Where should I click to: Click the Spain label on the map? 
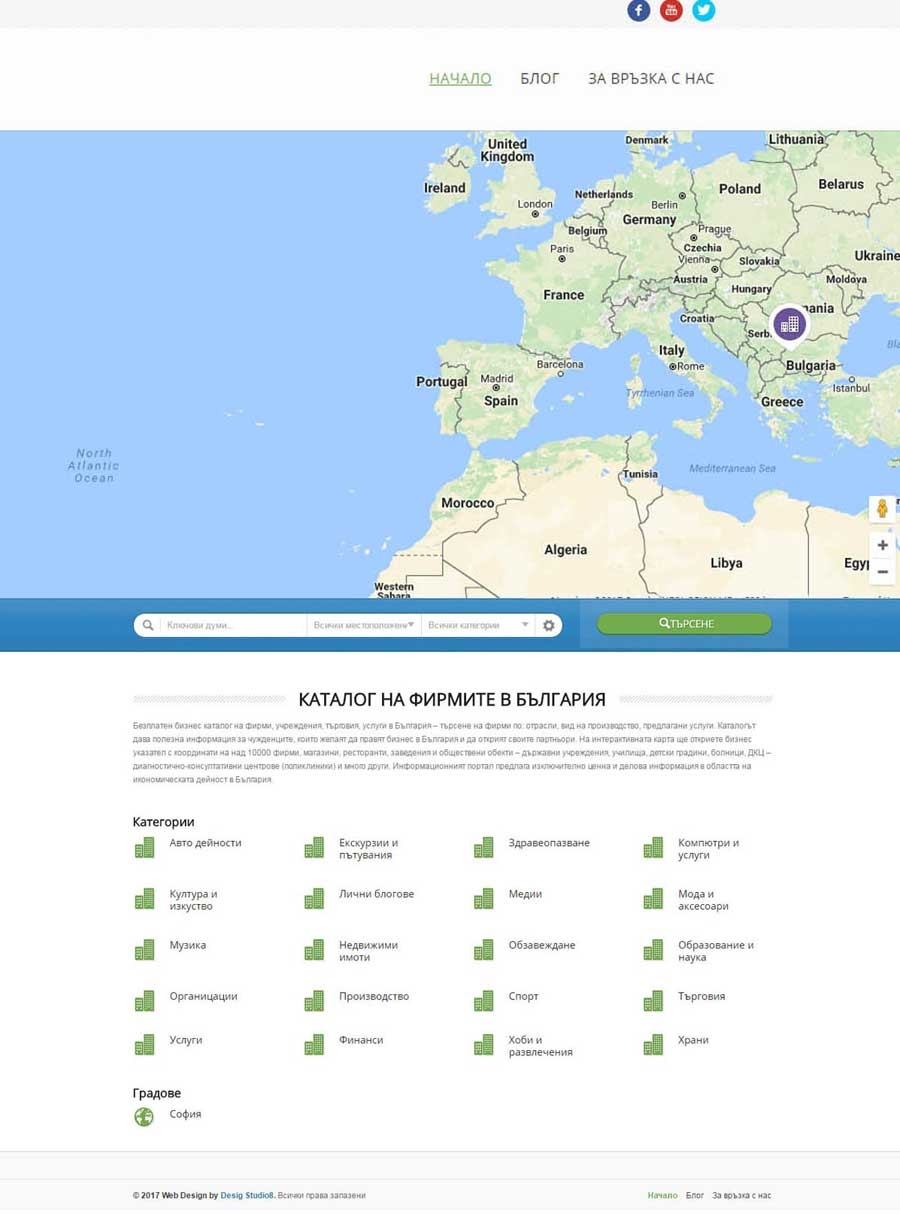pos(501,401)
